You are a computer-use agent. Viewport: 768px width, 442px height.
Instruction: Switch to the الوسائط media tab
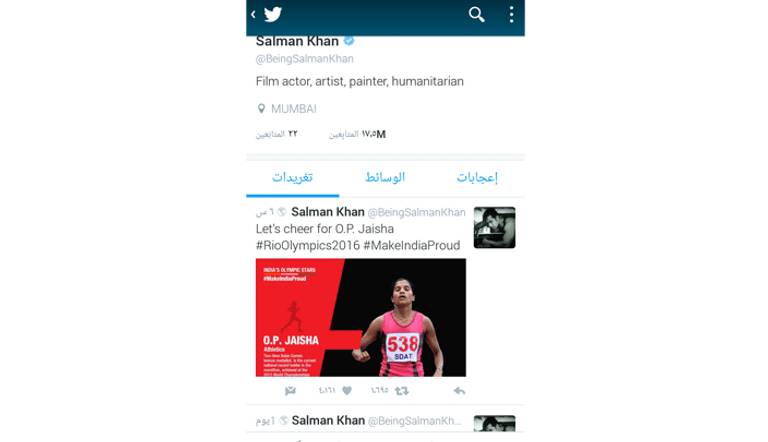click(x=385, y=177)
